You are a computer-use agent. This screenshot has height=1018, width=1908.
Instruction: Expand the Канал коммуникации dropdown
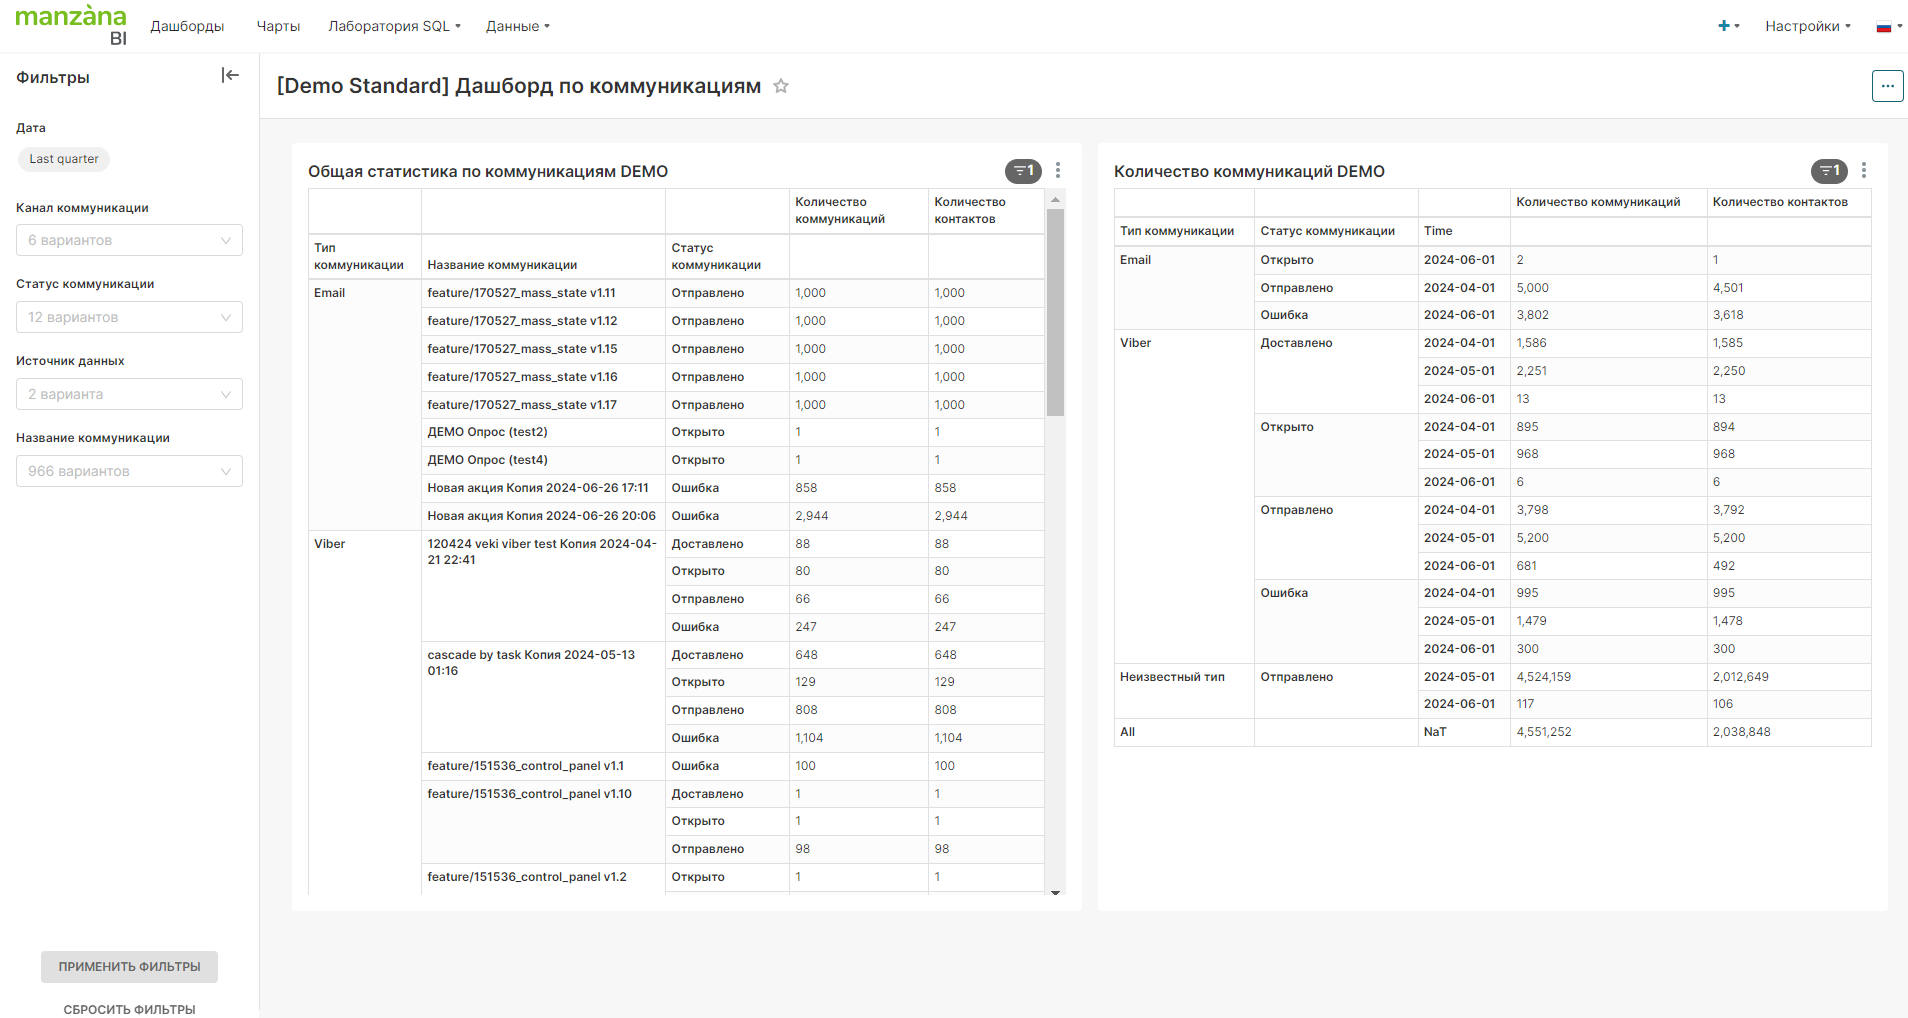click(129, 240)
